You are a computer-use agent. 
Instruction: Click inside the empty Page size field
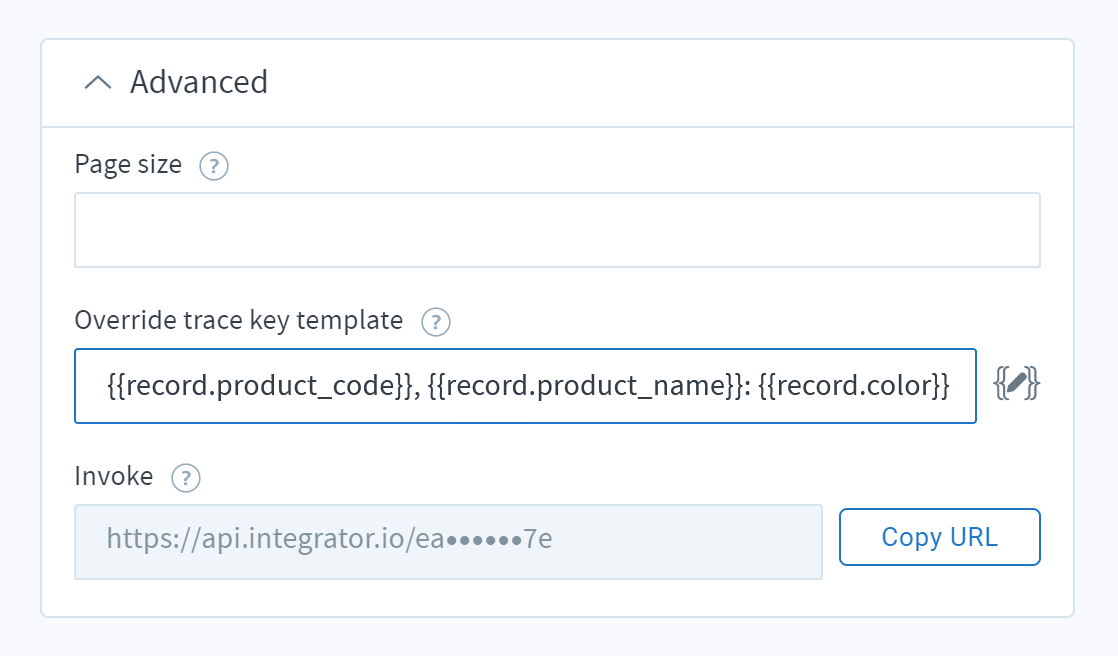tap(556, 229)
